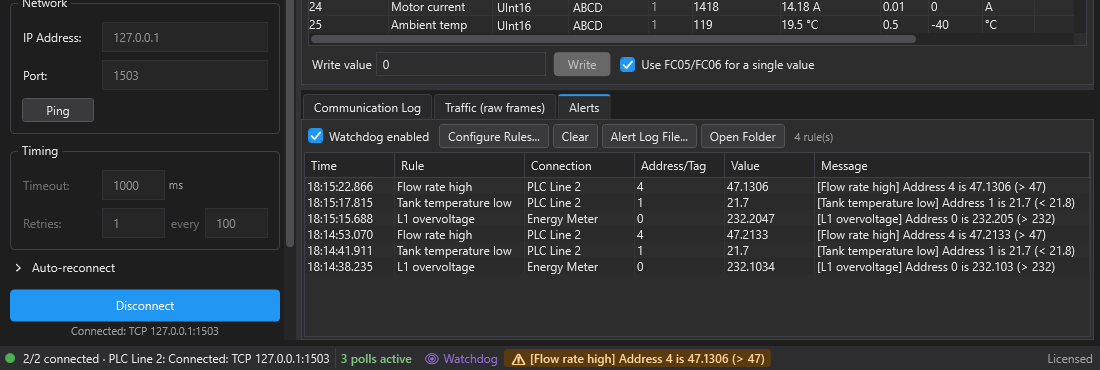Image resolution: width=1100 pixels, height=370 pixels.
Task: Click the Disconnect button
Action: [x=145, y=305]
